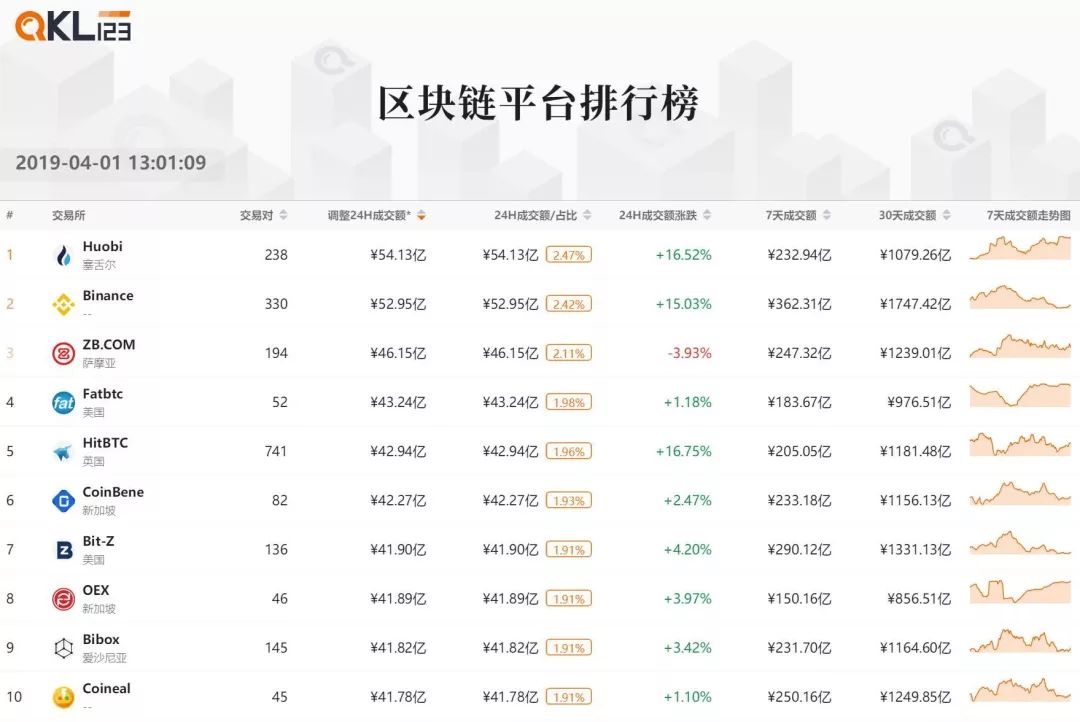Open the Binance exchange link
The width and height of the screenshot is (1080, 722).
pos(108,296)
